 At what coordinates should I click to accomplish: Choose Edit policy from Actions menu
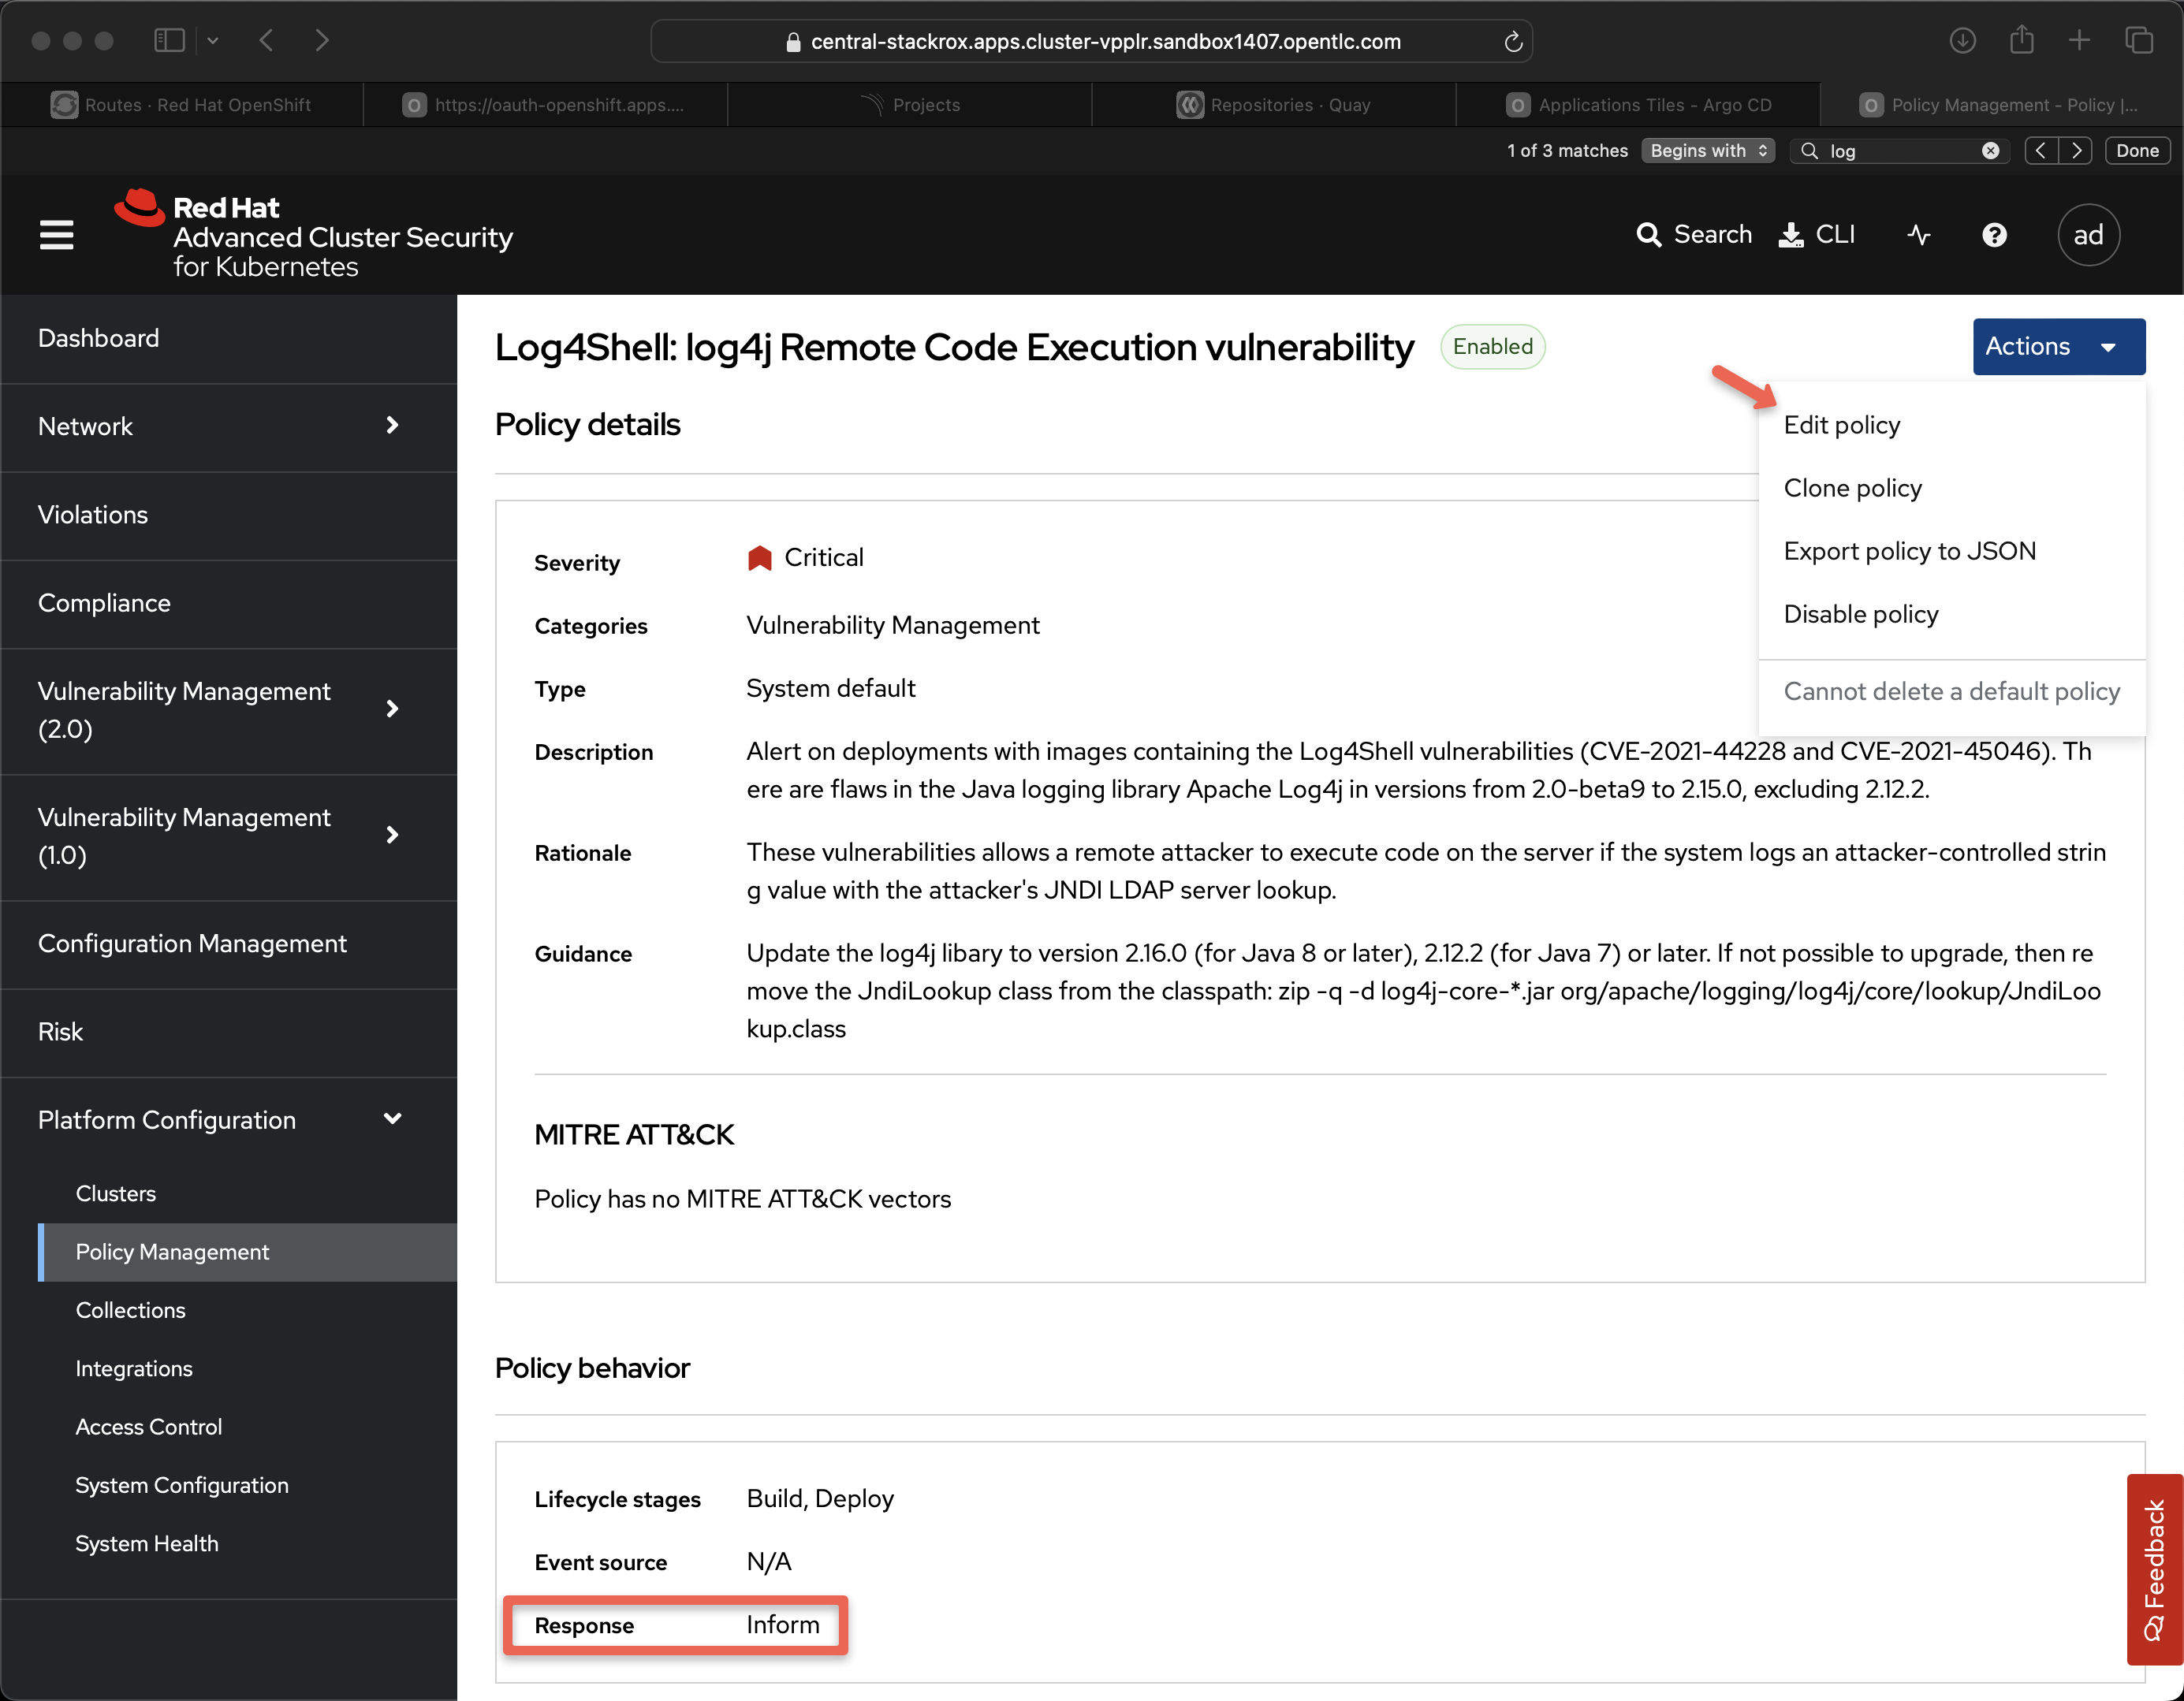click(x=1841, y=425)
